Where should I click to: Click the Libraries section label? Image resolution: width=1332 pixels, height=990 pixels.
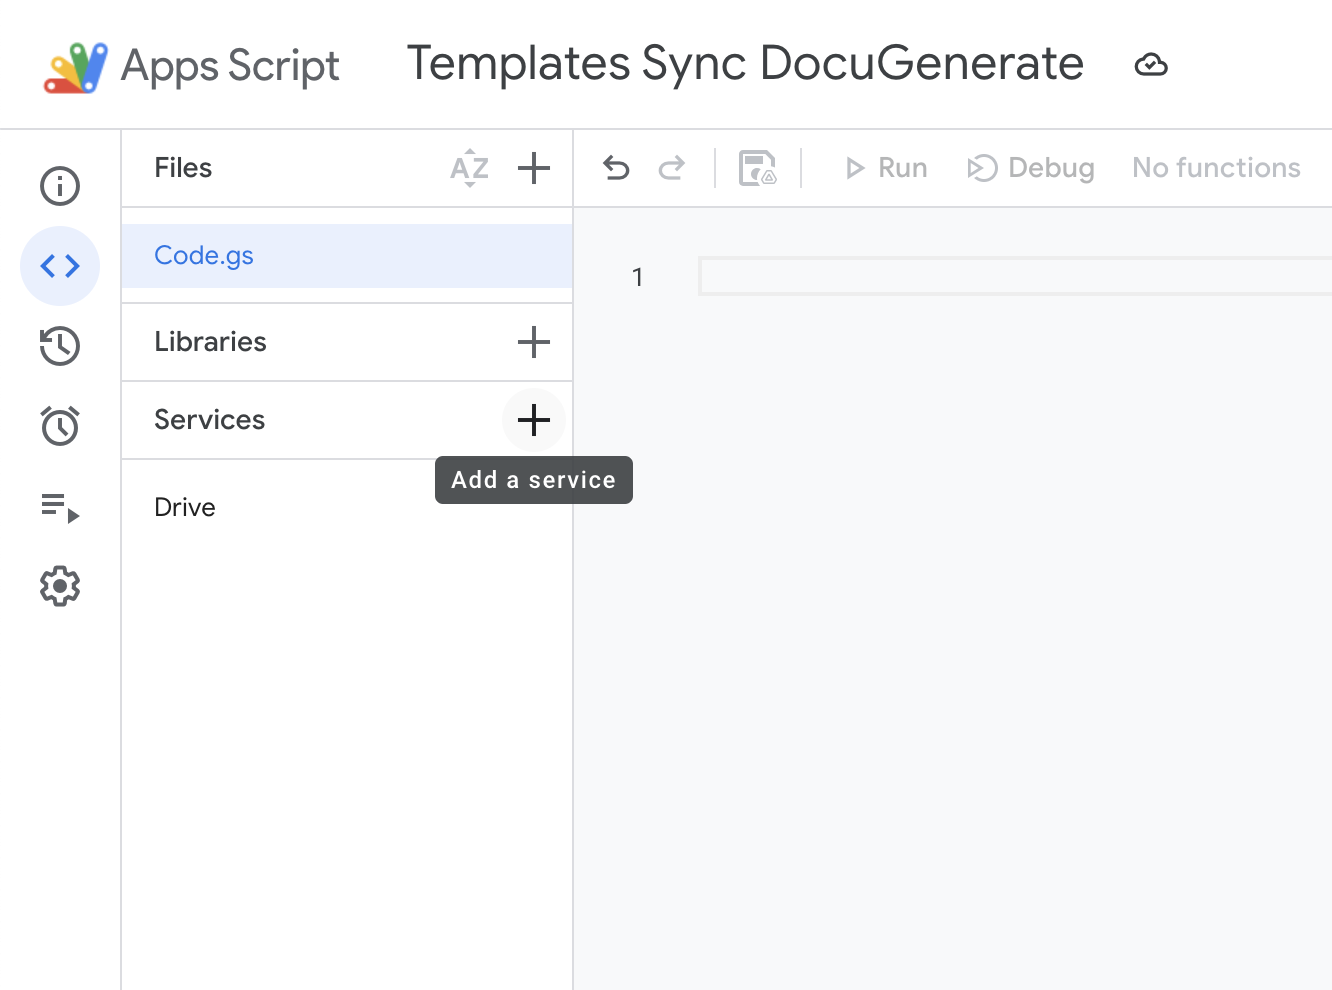coord(210,342)
